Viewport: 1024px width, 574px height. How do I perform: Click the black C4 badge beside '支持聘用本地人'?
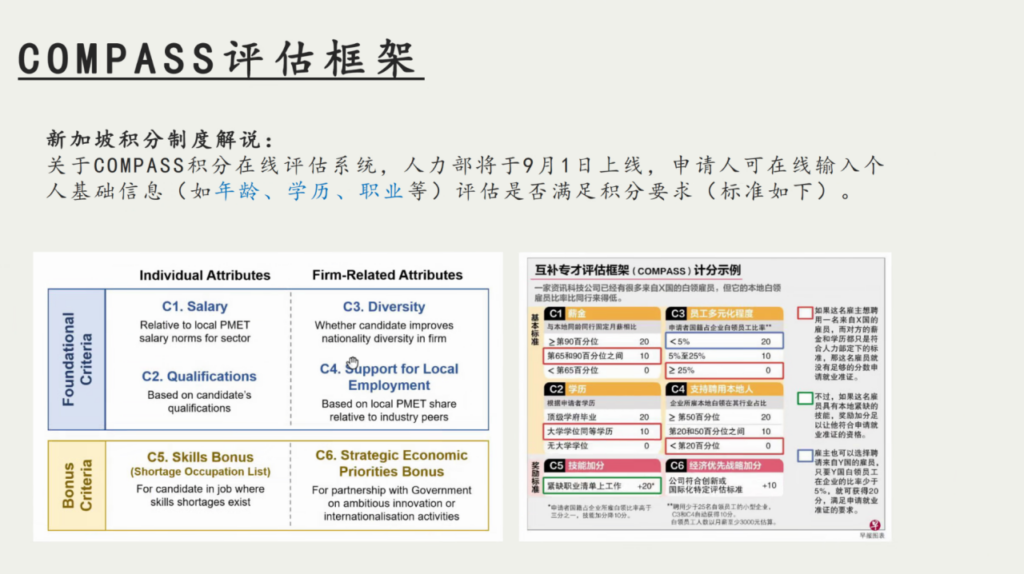click(x=677, y=389)
